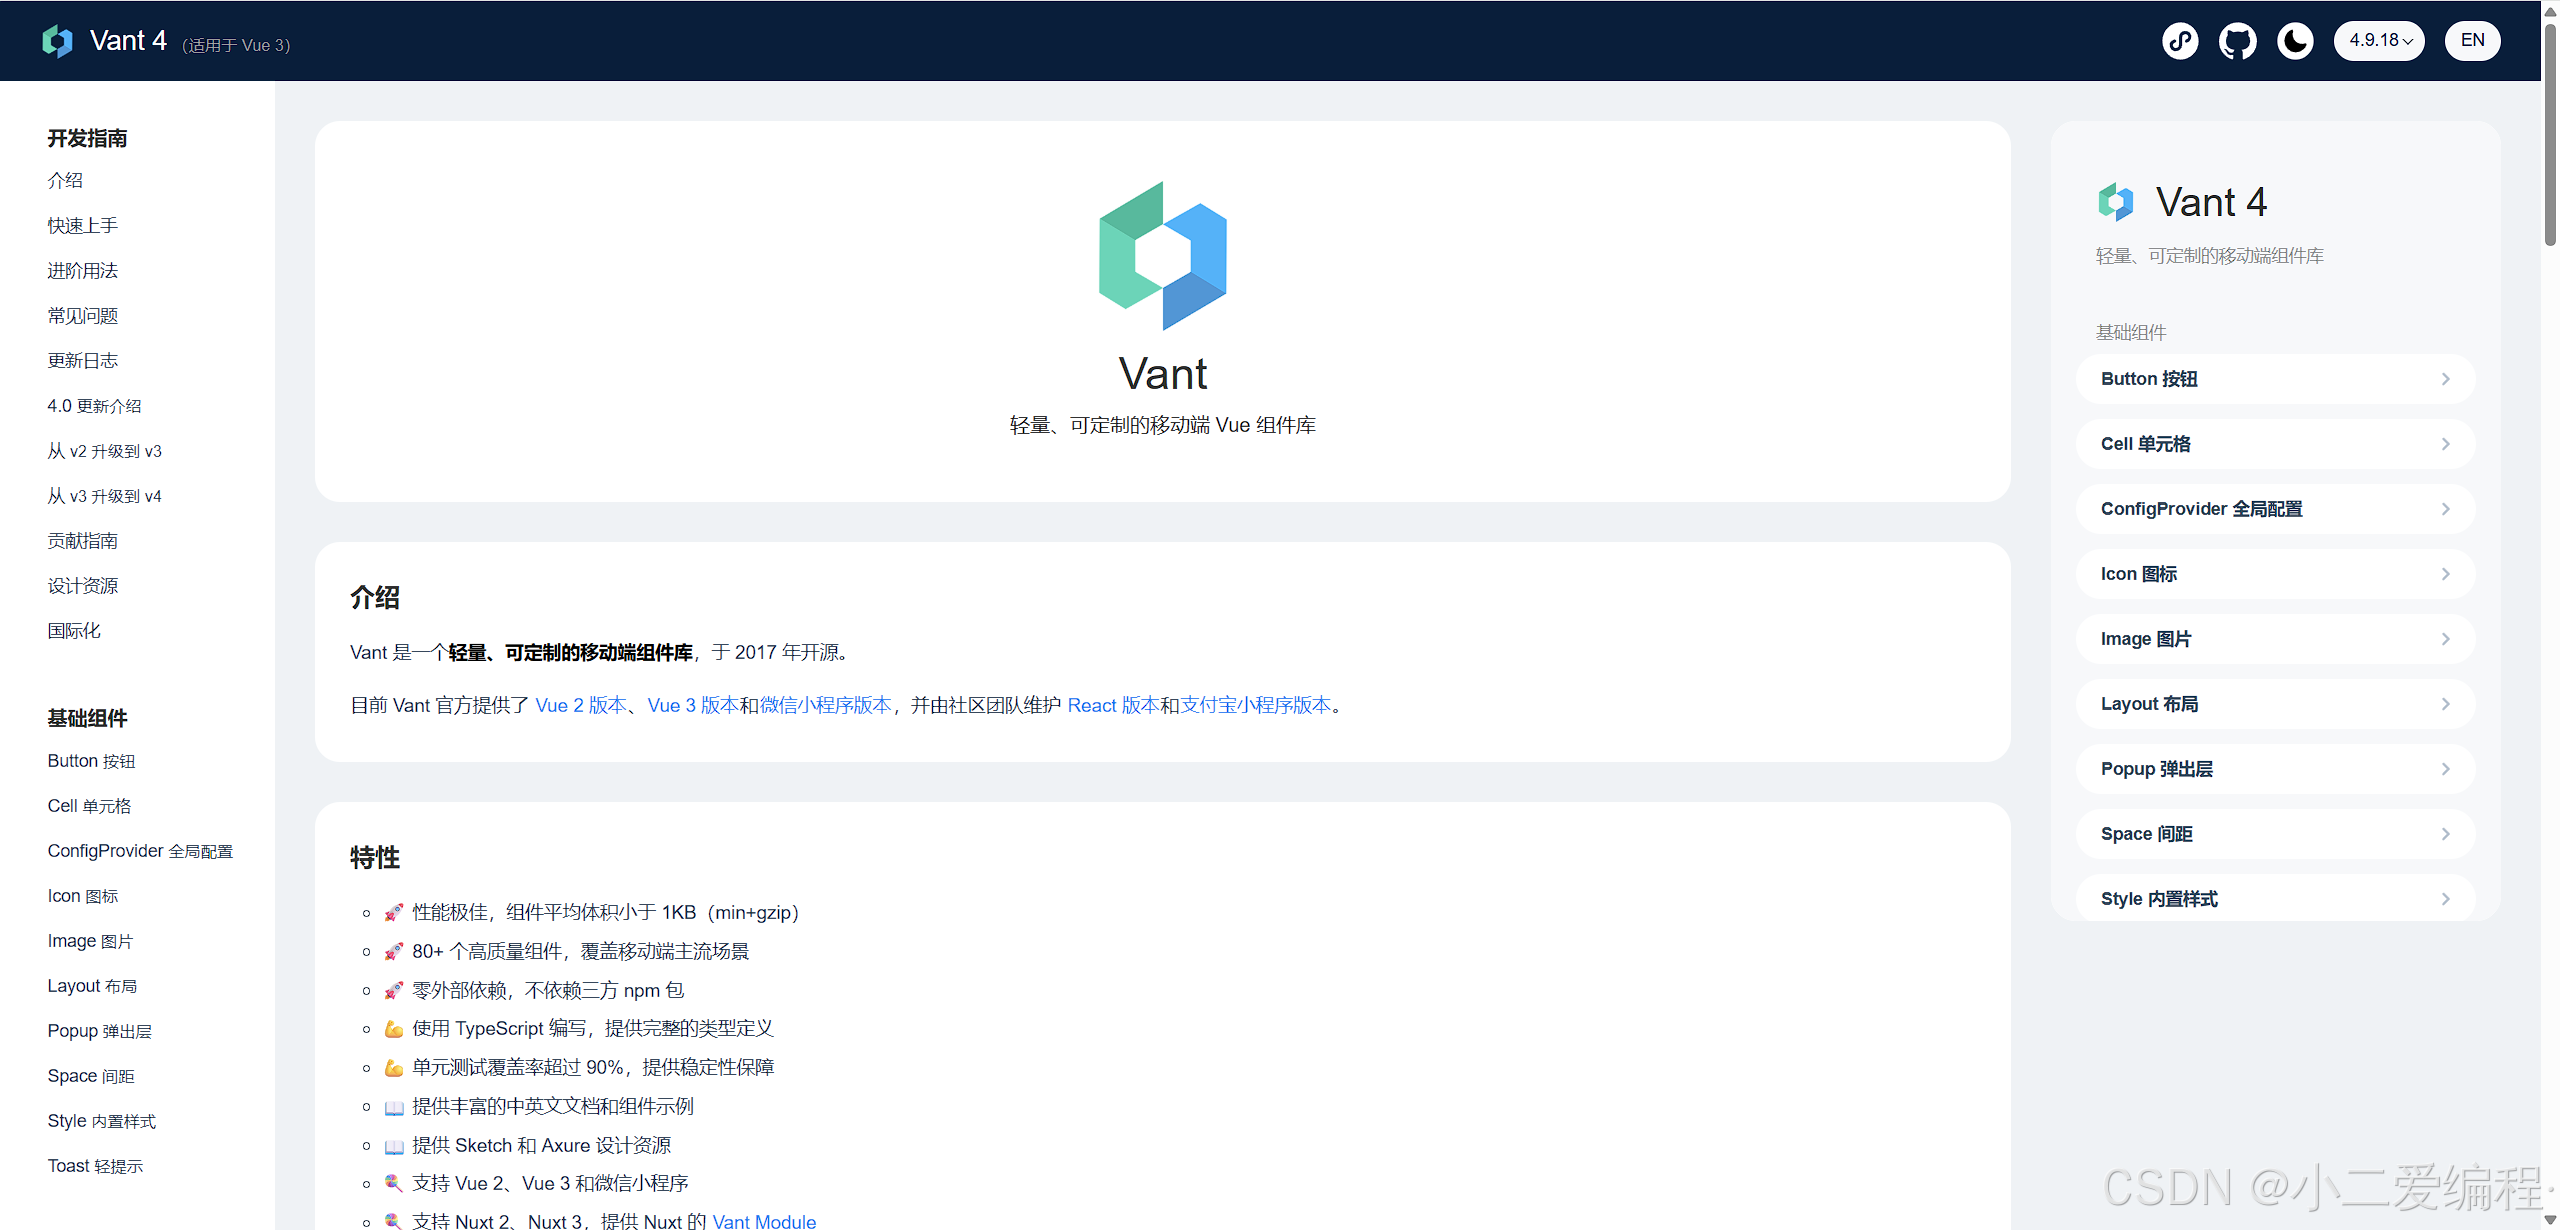
Task: Click large Vant hexagon logo
Action: coord(1162,256)
